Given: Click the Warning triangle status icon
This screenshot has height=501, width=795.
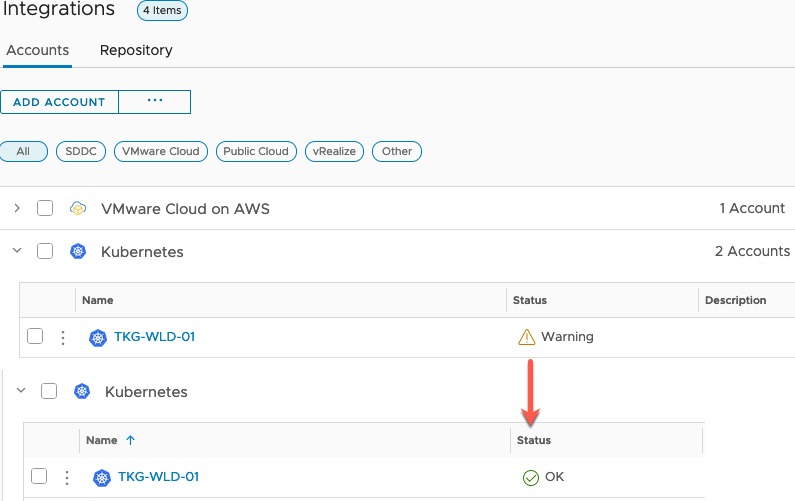Looking at the screenshot, I should (527, 337).
